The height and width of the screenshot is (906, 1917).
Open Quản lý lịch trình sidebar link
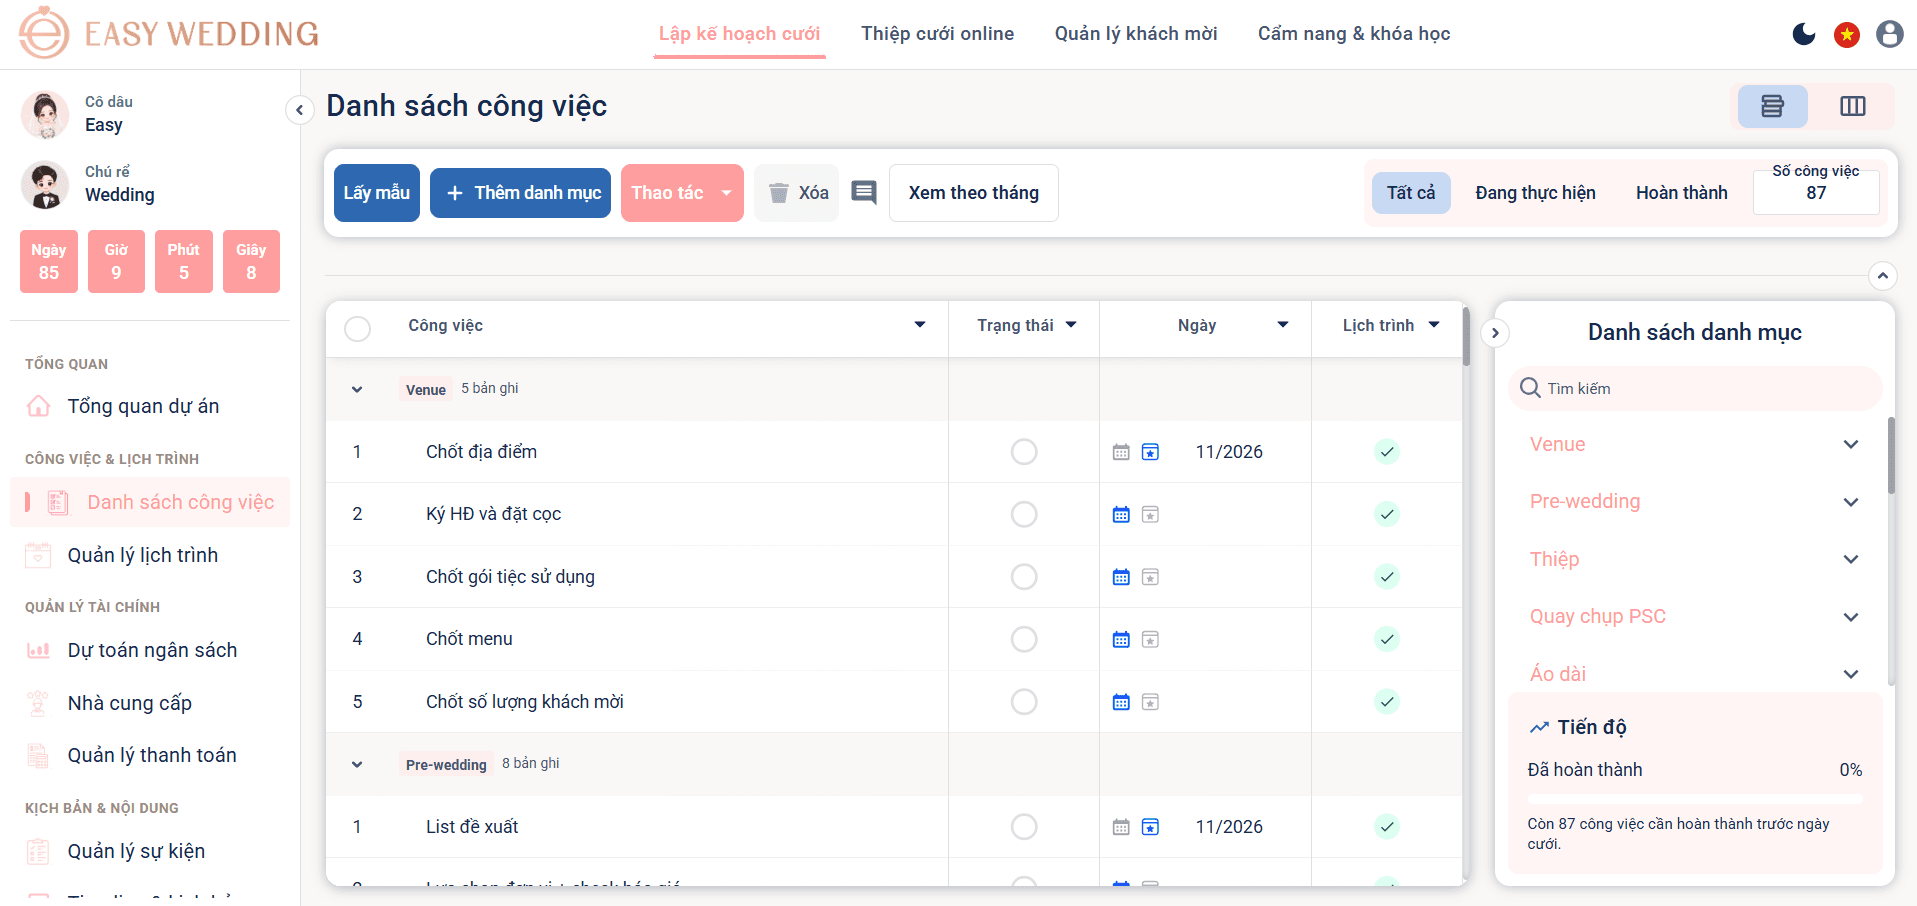[143, 555]
